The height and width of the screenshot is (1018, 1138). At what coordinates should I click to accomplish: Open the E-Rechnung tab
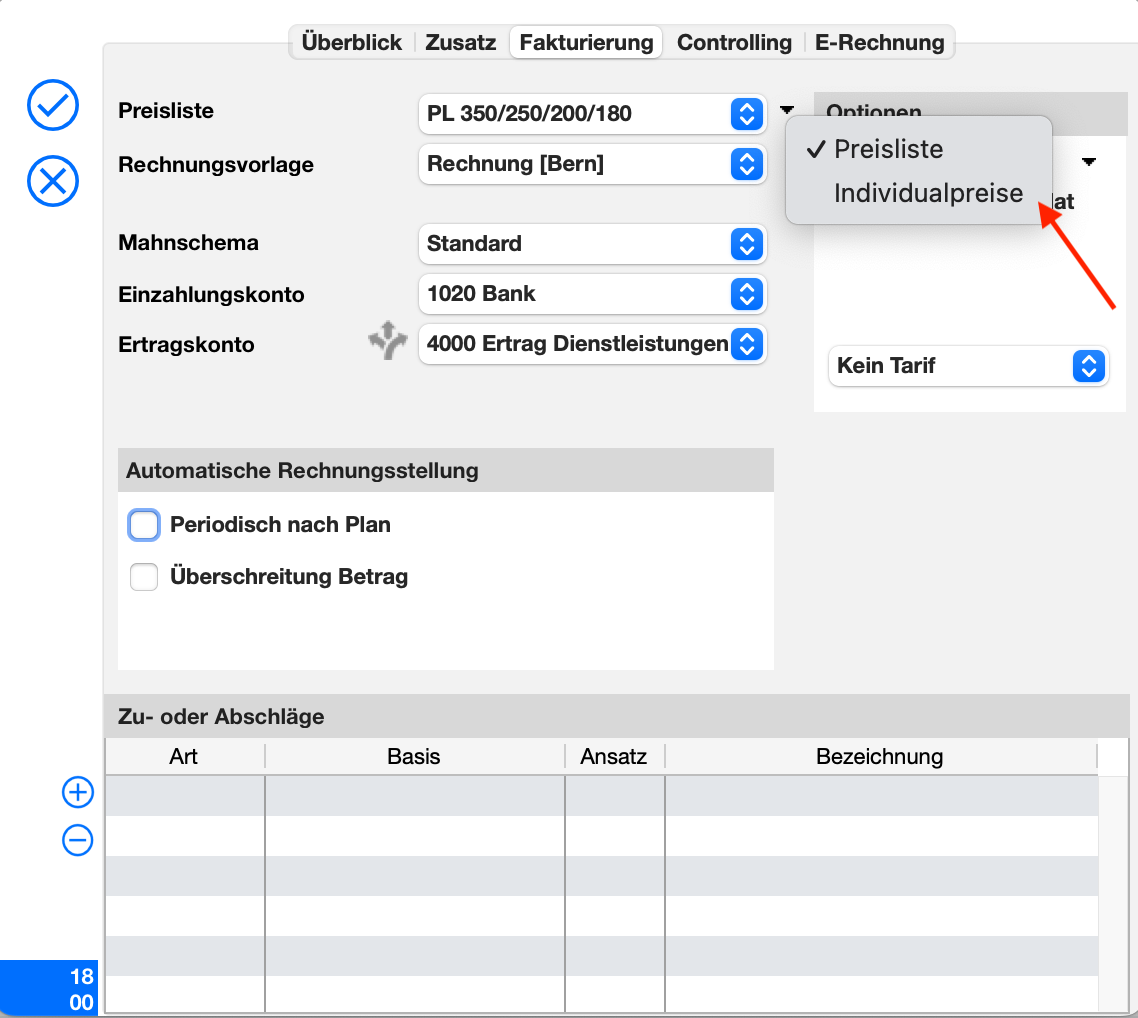click(x=879, y=43)
